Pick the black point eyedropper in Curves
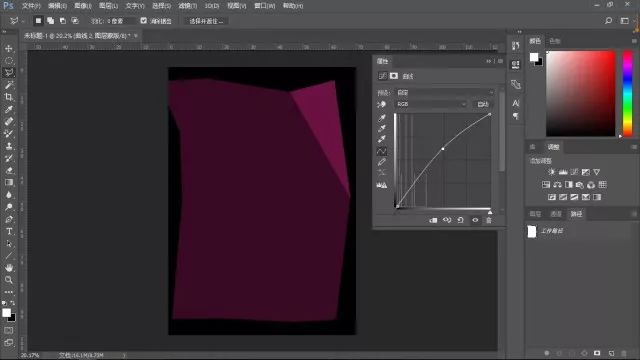Screen dimensions: 640x360 click(x=382, y=118)
